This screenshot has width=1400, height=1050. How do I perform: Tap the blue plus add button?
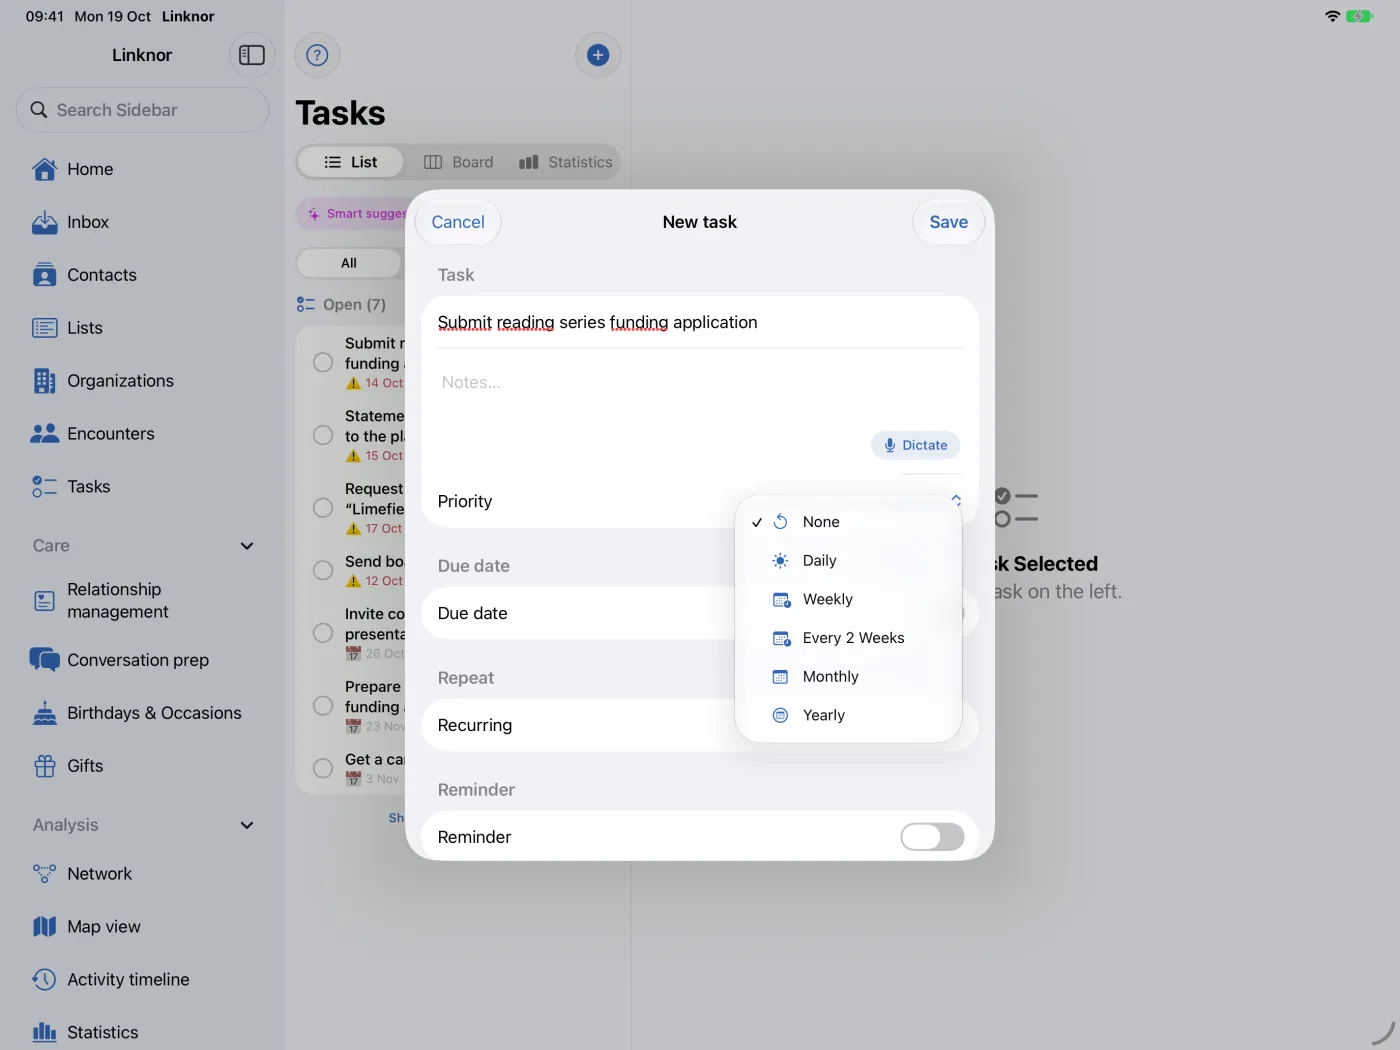(x=598, y=55)
